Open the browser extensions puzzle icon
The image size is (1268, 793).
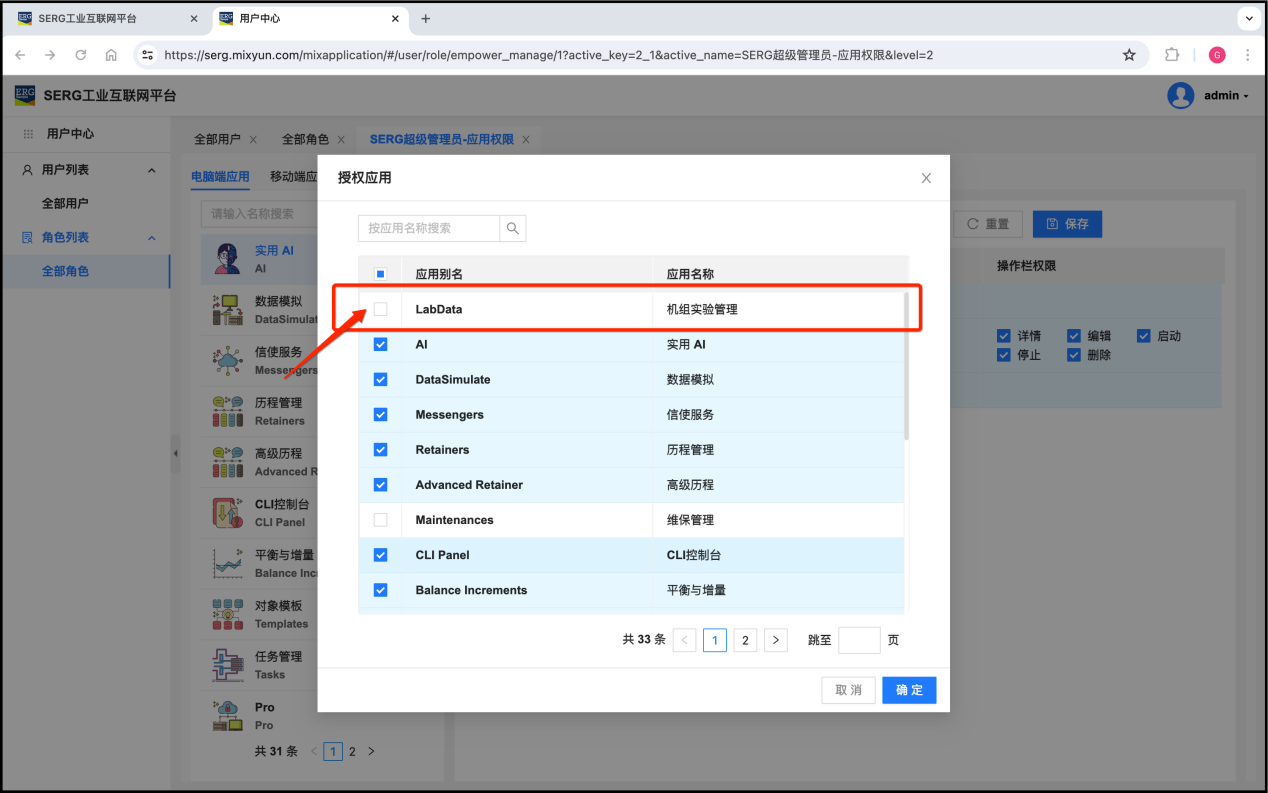(x=1173, y=55)
